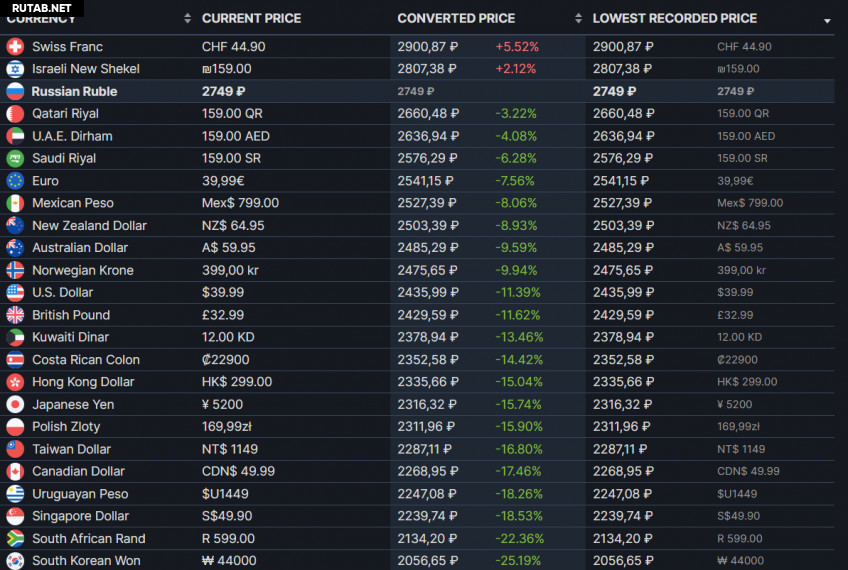The height and width of the screenshot is (570, 848).
Task: Click the Euro EU flag icon
Action: (15, 181)
